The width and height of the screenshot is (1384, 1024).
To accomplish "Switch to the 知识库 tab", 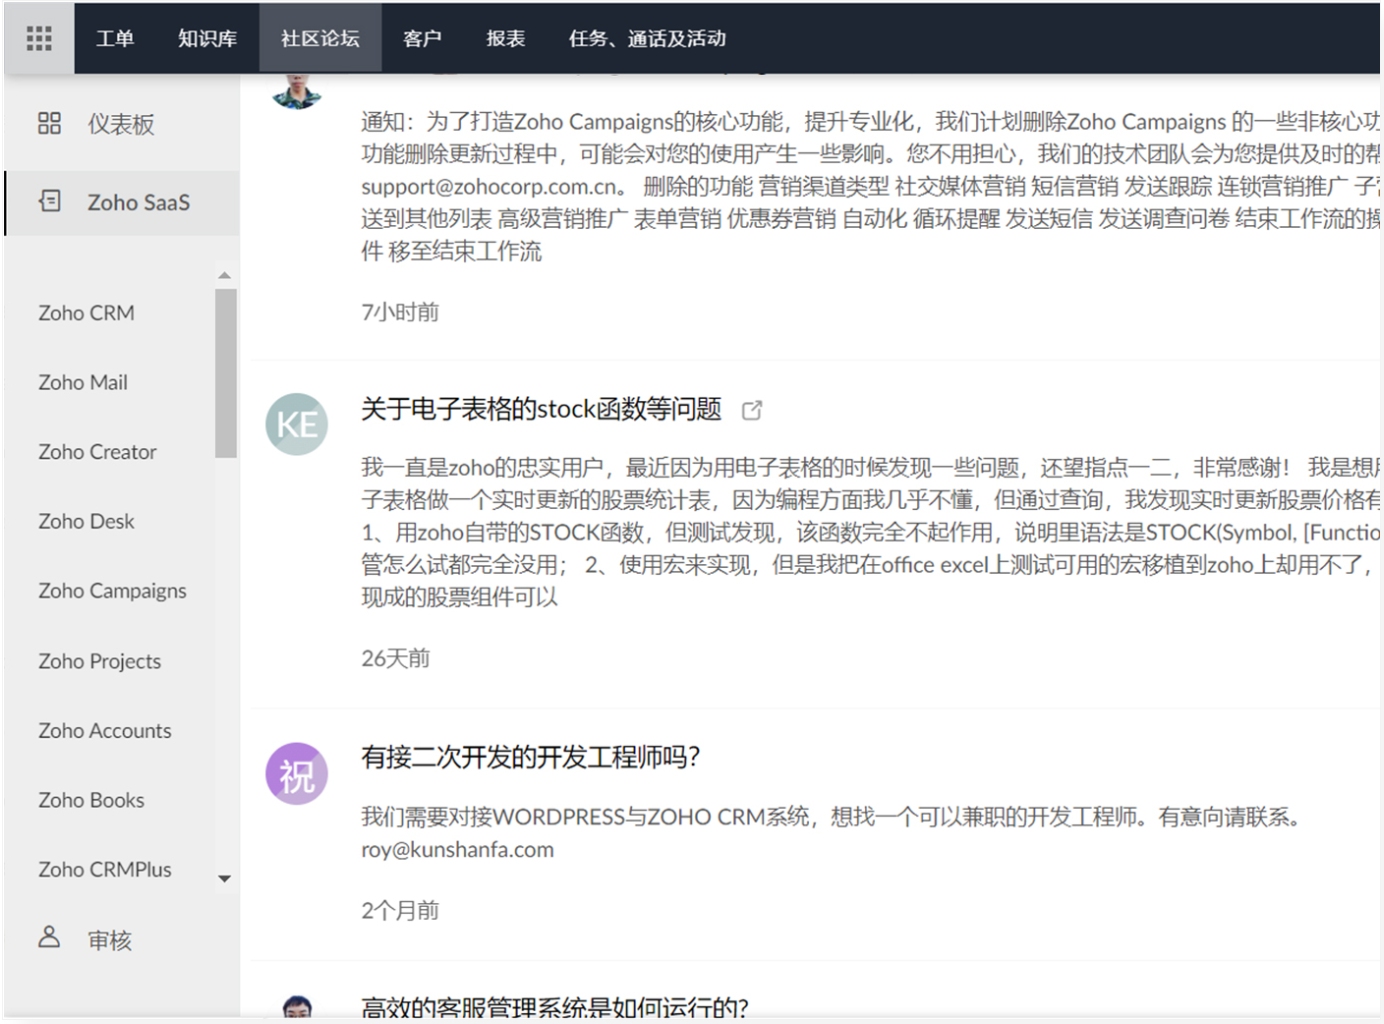I will tap(206, 40).
